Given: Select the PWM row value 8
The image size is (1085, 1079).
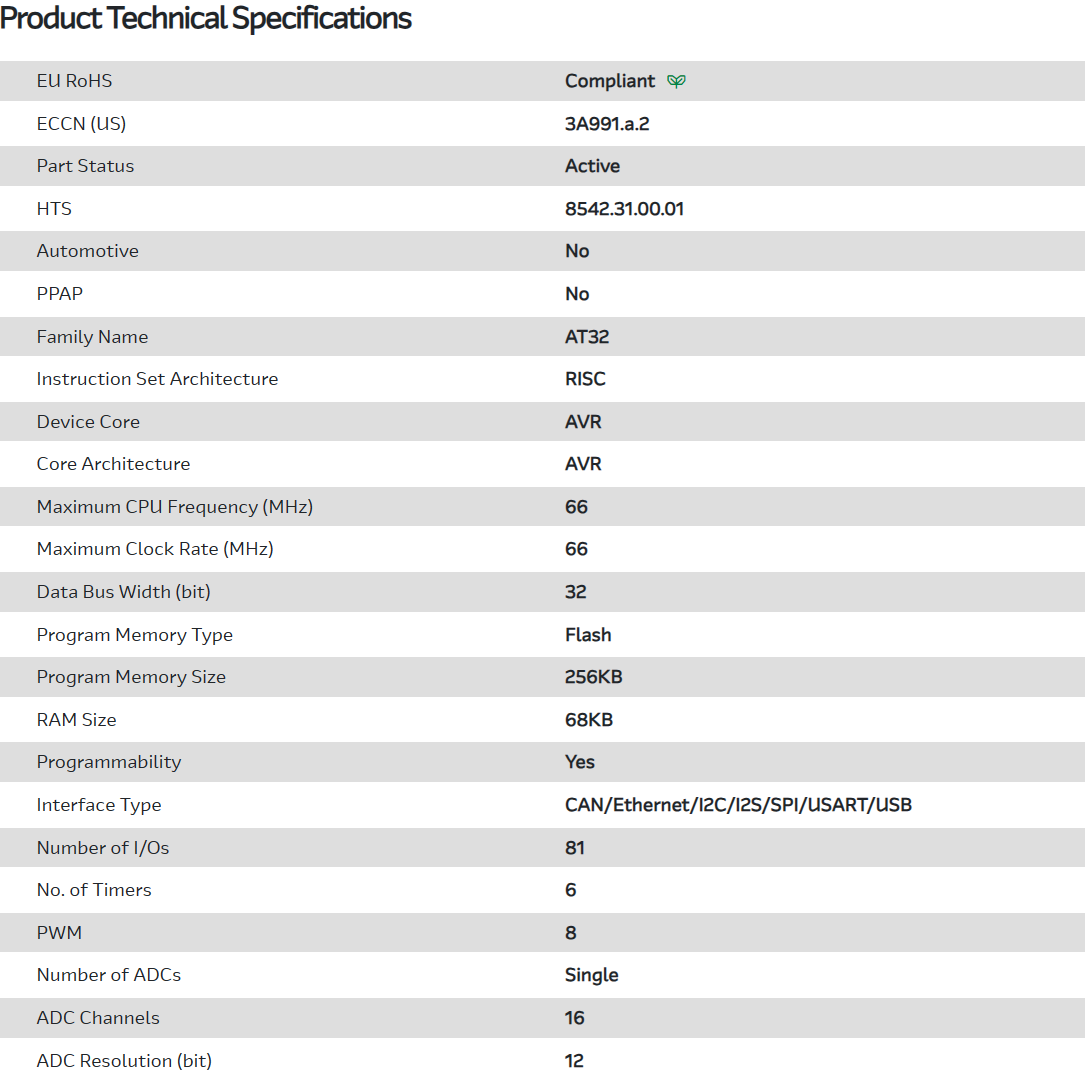Looking at the screenshot, I should pos(571,933).
